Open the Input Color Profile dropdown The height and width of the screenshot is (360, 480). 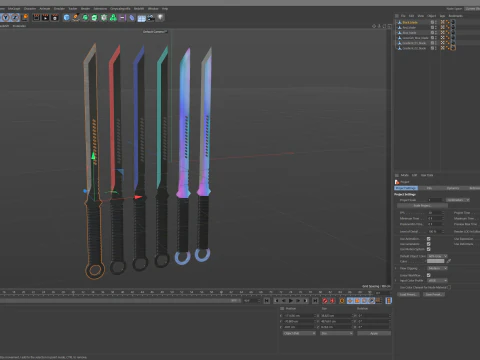pos(437,280)
